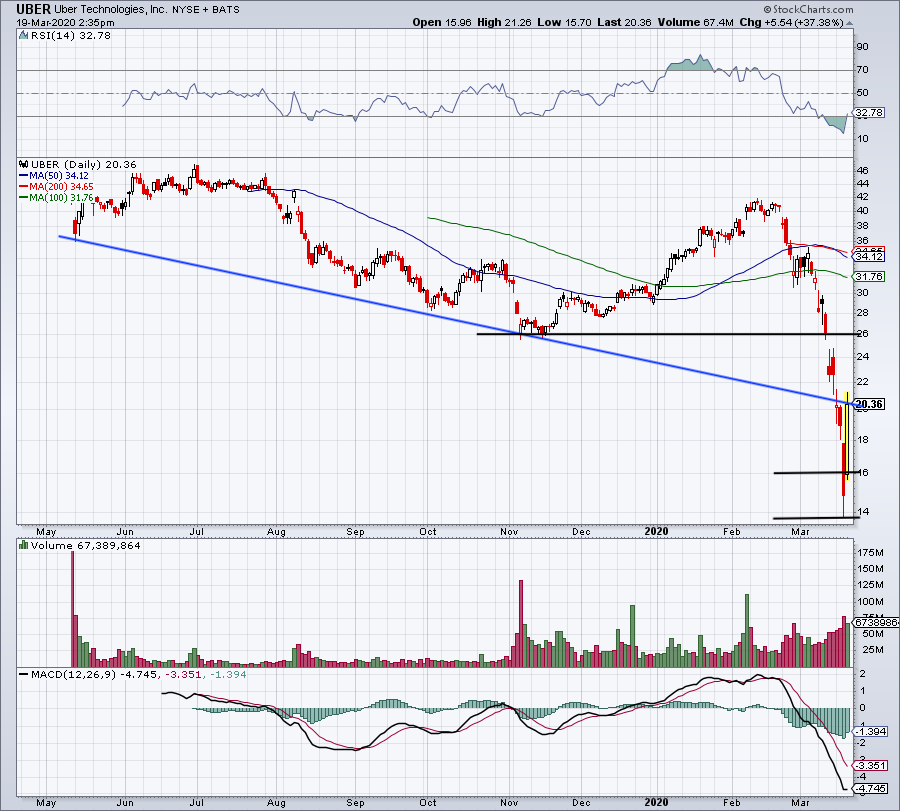The width and height of the screenshot is (900, 811).
Task: Click the -1.394 histogram tag on MACD axis
Action: 871,731
